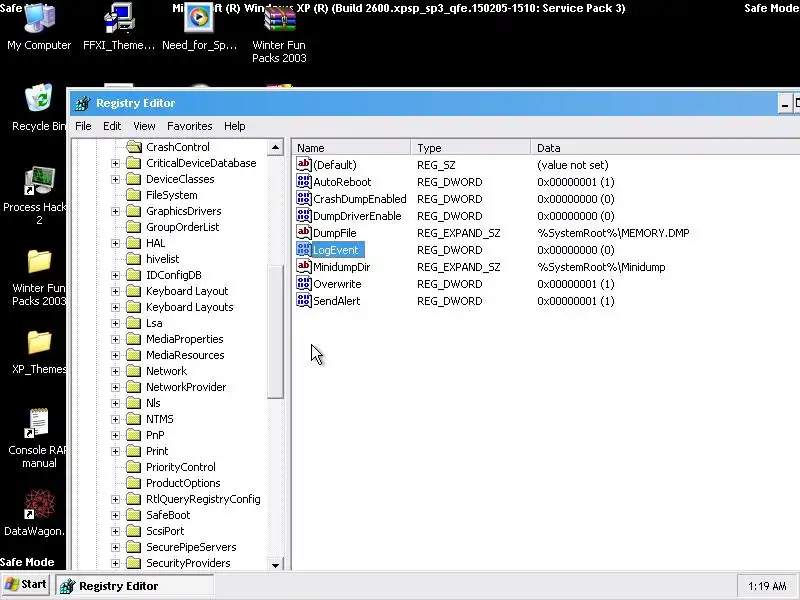Screen dimensions: 800x600
Task: Expand the CriticalDeviceDatabase key
Action: click(115, 163)
